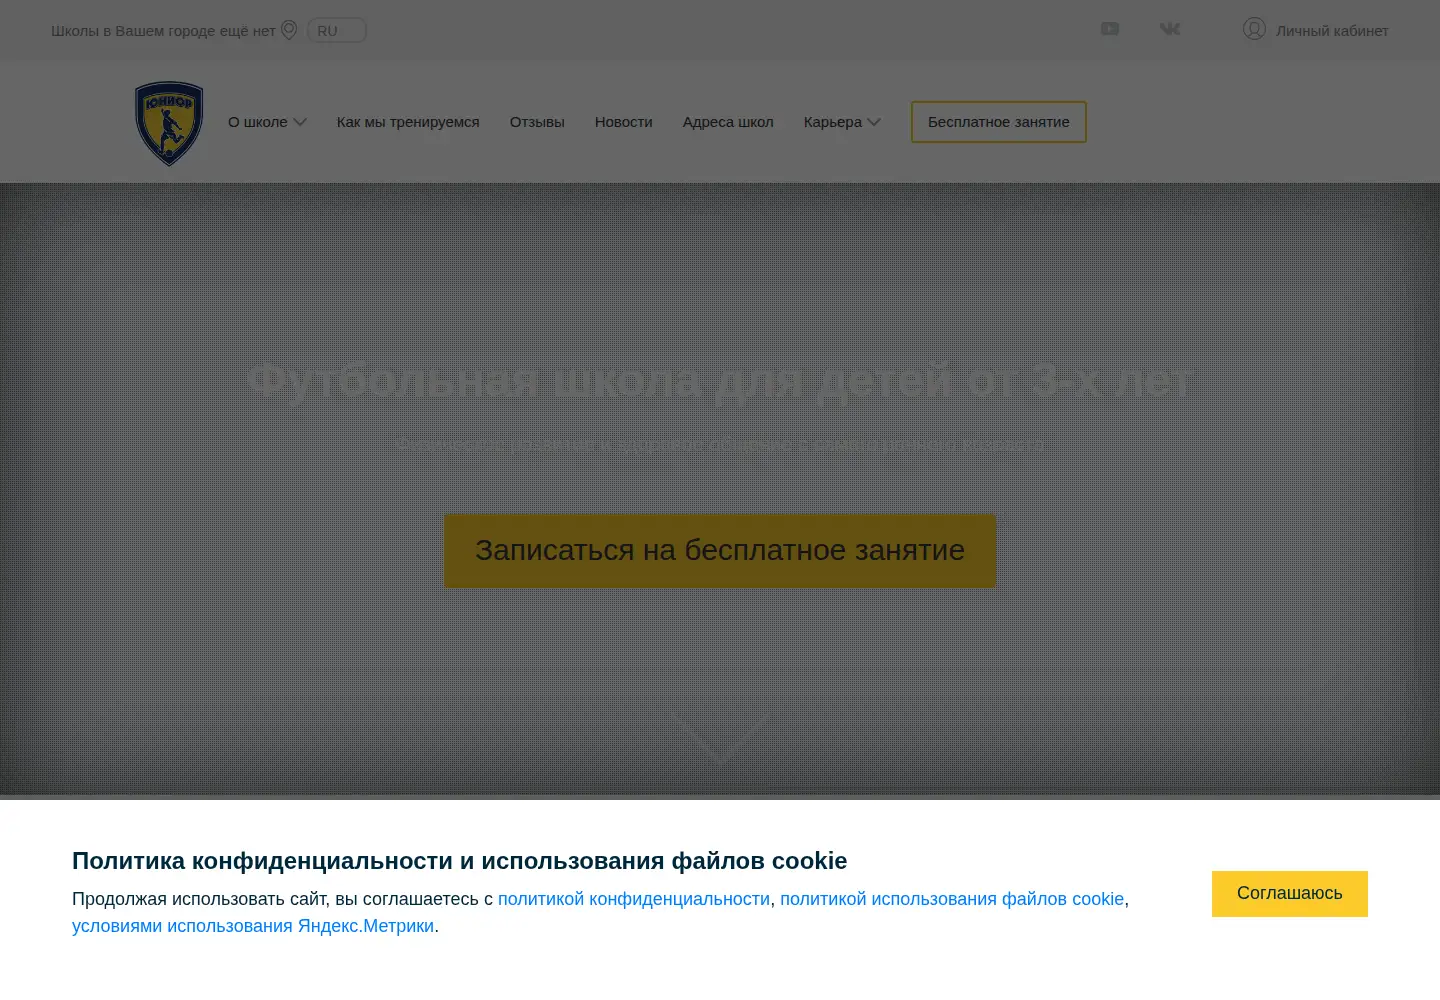
Task: Go to Отзывы section
Action: [x=537, y=122]
